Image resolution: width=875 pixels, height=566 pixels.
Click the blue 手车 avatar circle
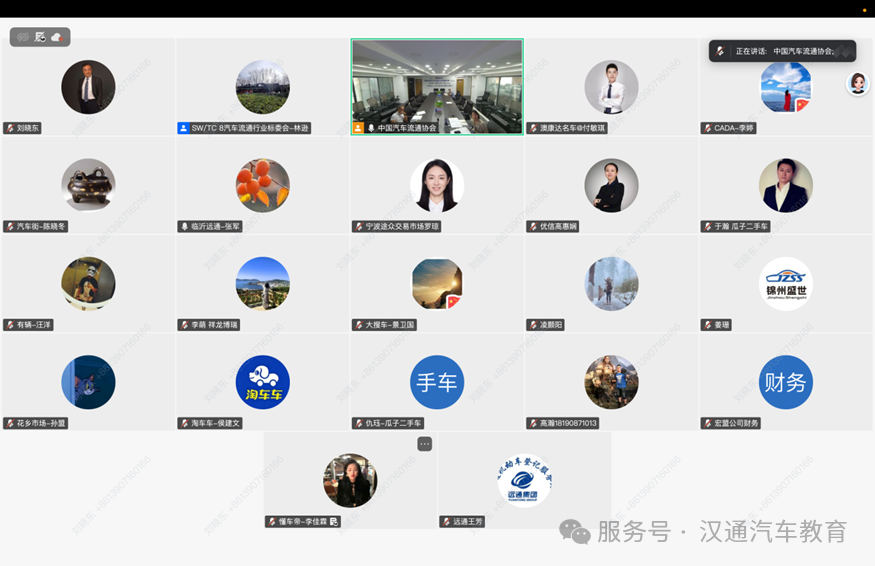click(x=437, y=382)
